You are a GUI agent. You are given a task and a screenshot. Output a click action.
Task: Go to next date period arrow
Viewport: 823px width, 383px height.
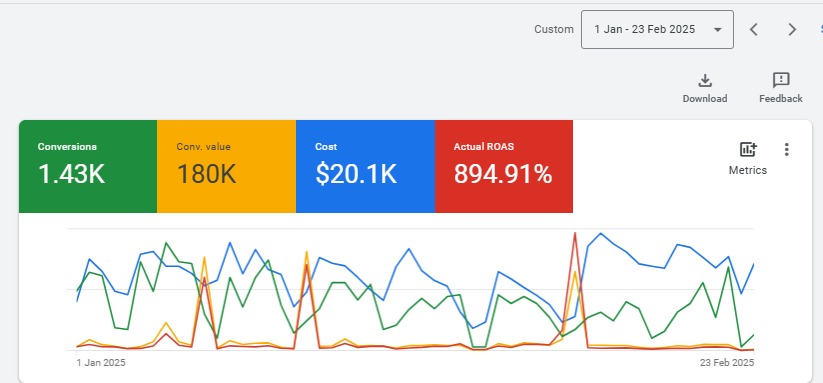[792, 29]
